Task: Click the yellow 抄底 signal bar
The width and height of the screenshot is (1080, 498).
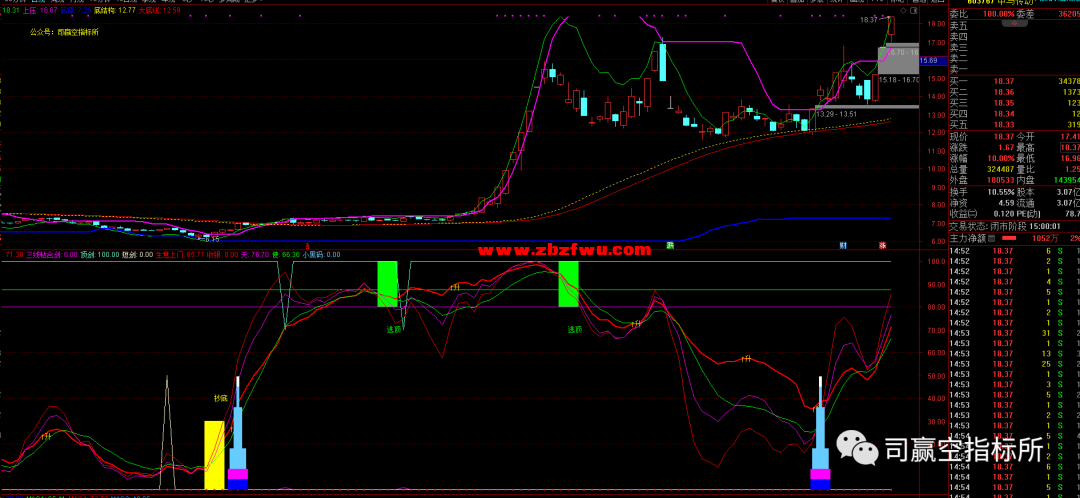Action: (x=214, y=455)
